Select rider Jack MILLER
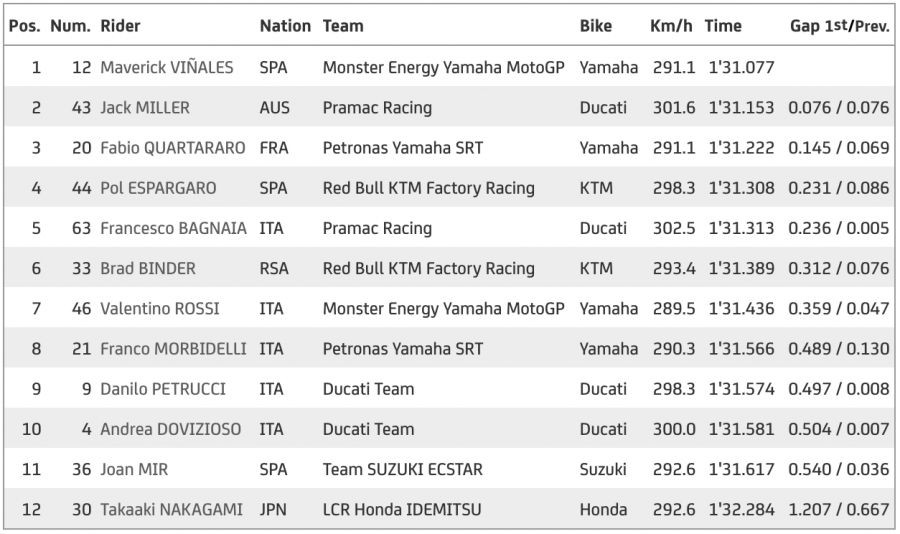The height and width of the screenshot is (534, 900). pyautogui.click(x=145, y=107)
